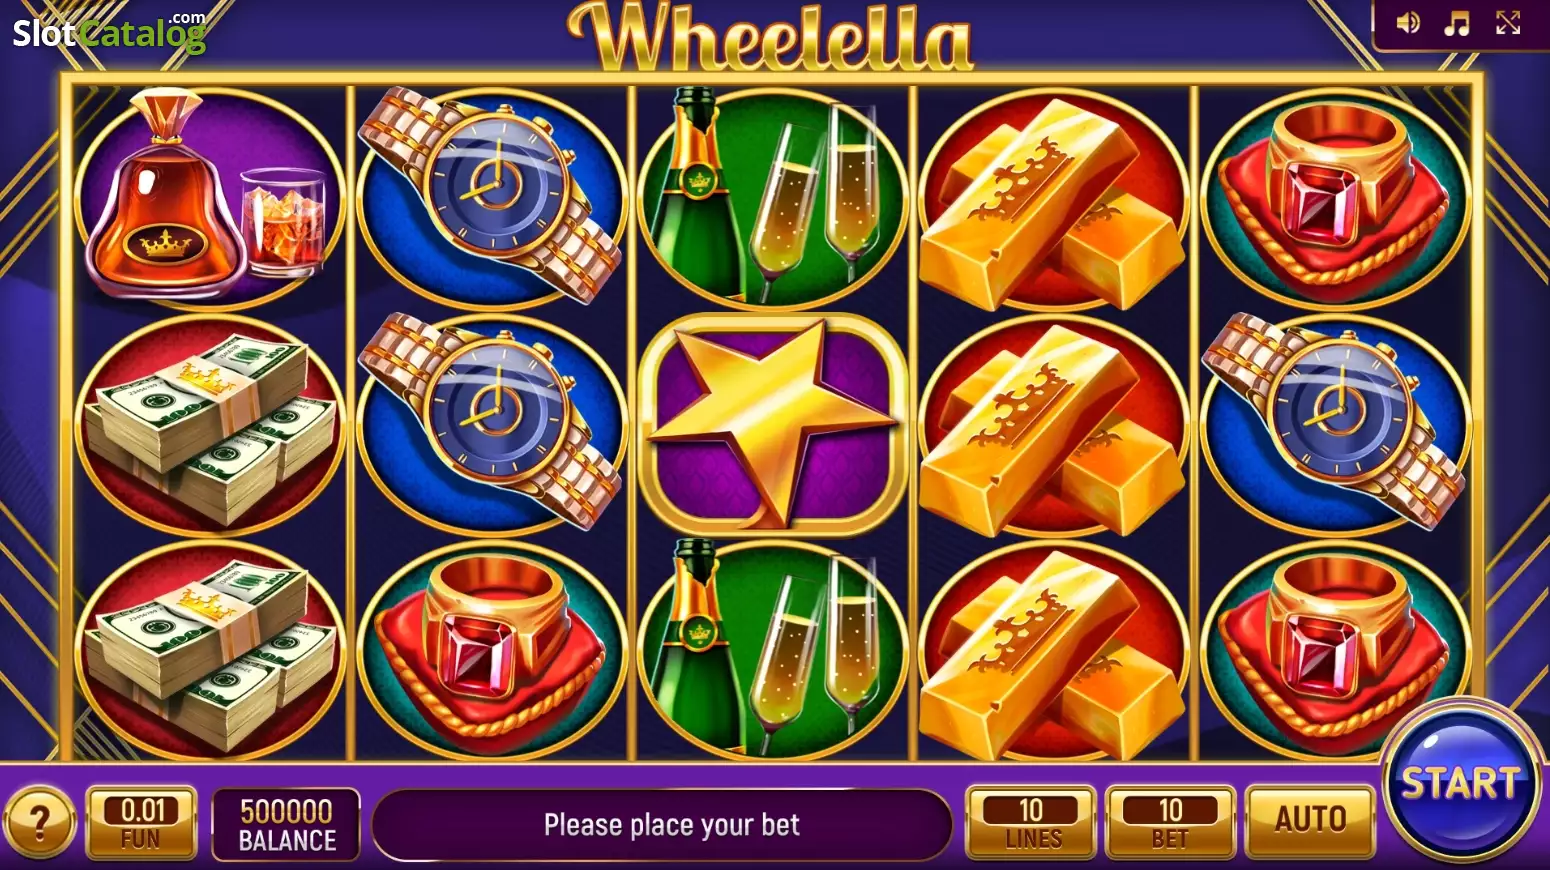Viewport: 1550px width, 870px height.
Task: Open help with the question mark button
Action: coord(39,823)
